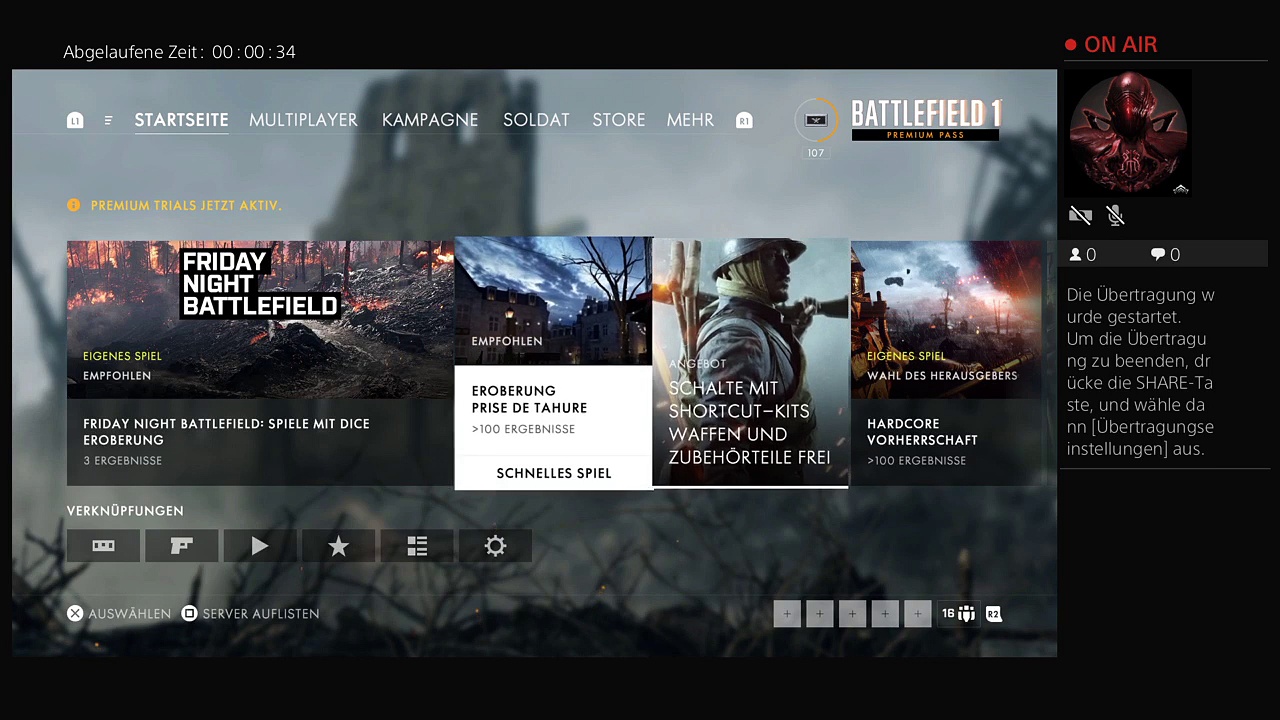The image size is (1280, 720).
Task: Click the play triangle shortcut
Action: [260, 546]
